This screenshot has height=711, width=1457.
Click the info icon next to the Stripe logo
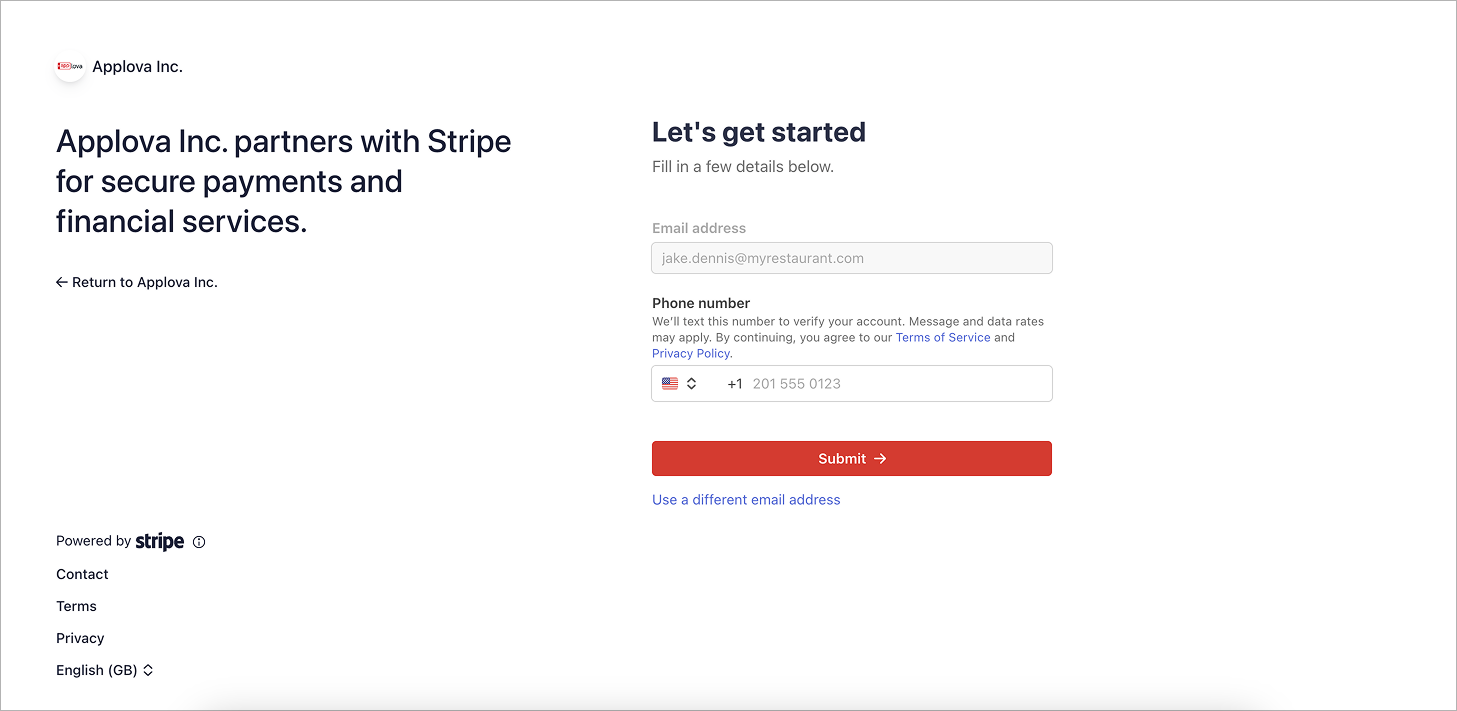[199, 542]
